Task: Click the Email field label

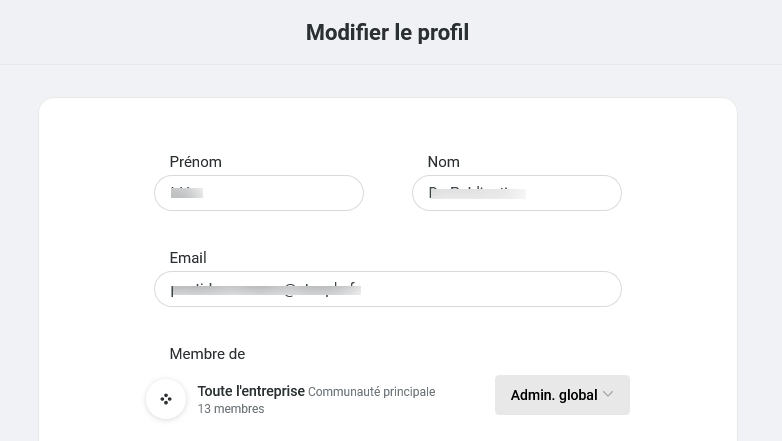Action: point(188,257)
